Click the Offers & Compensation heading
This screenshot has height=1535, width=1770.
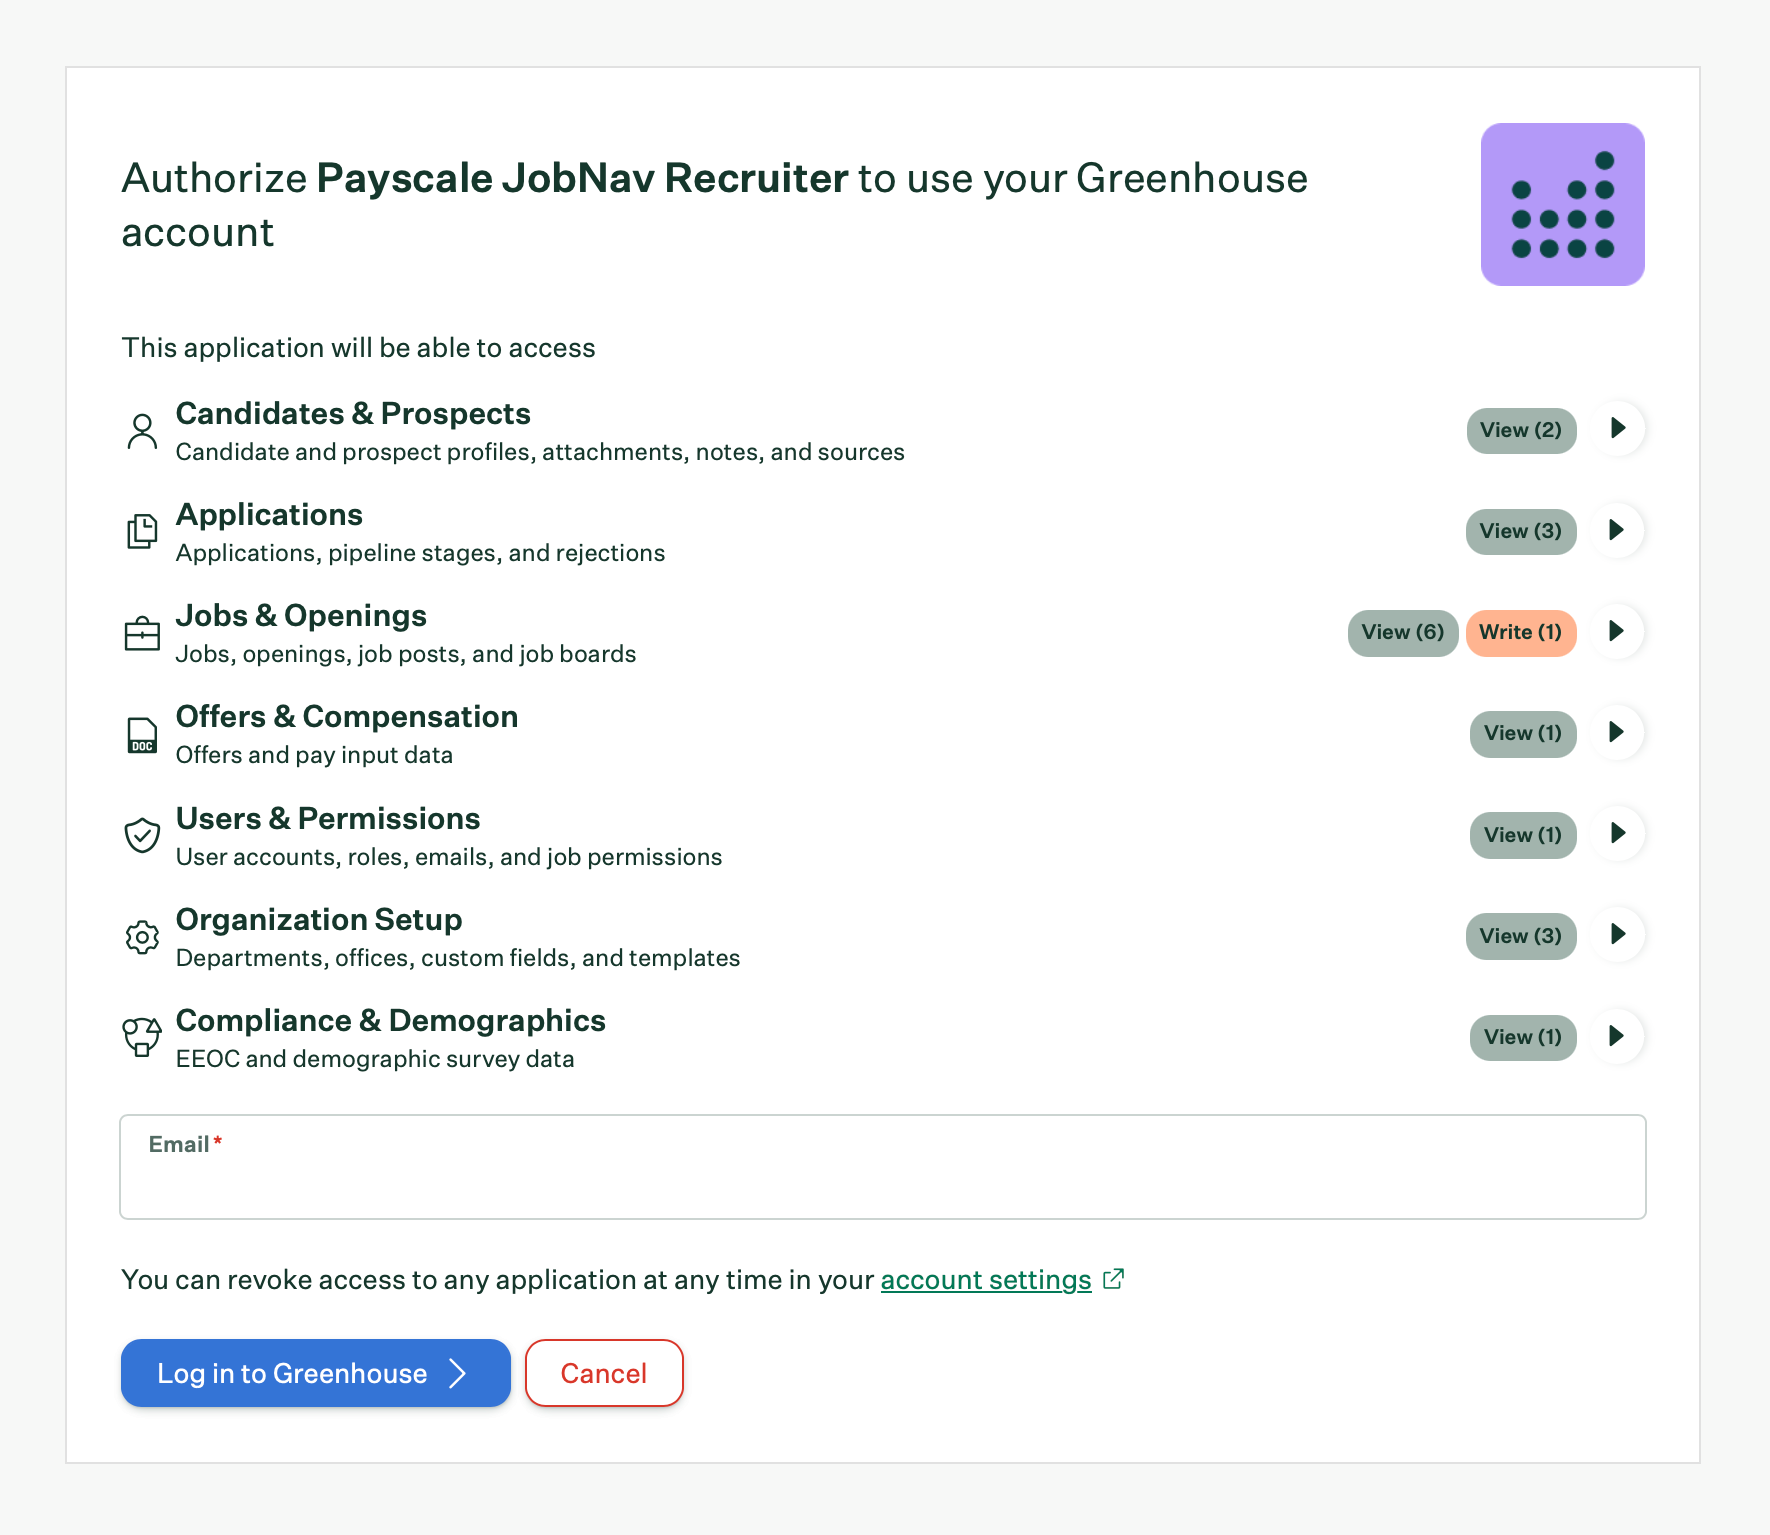347,716
